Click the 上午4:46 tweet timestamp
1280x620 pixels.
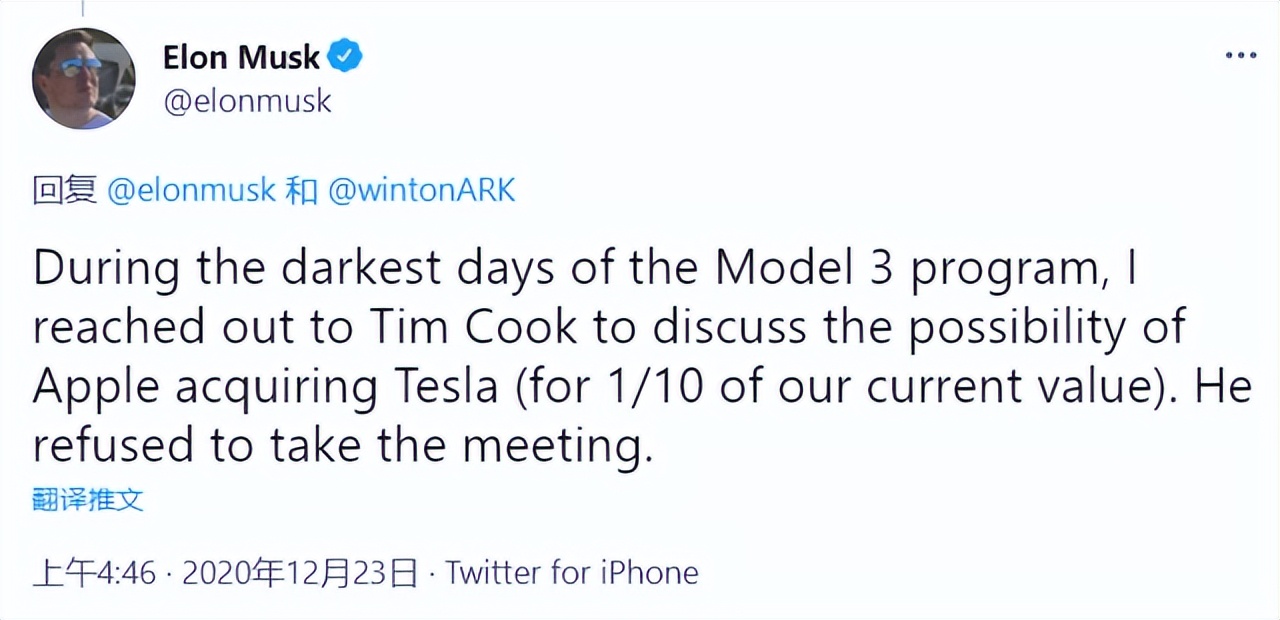(95, 573)
